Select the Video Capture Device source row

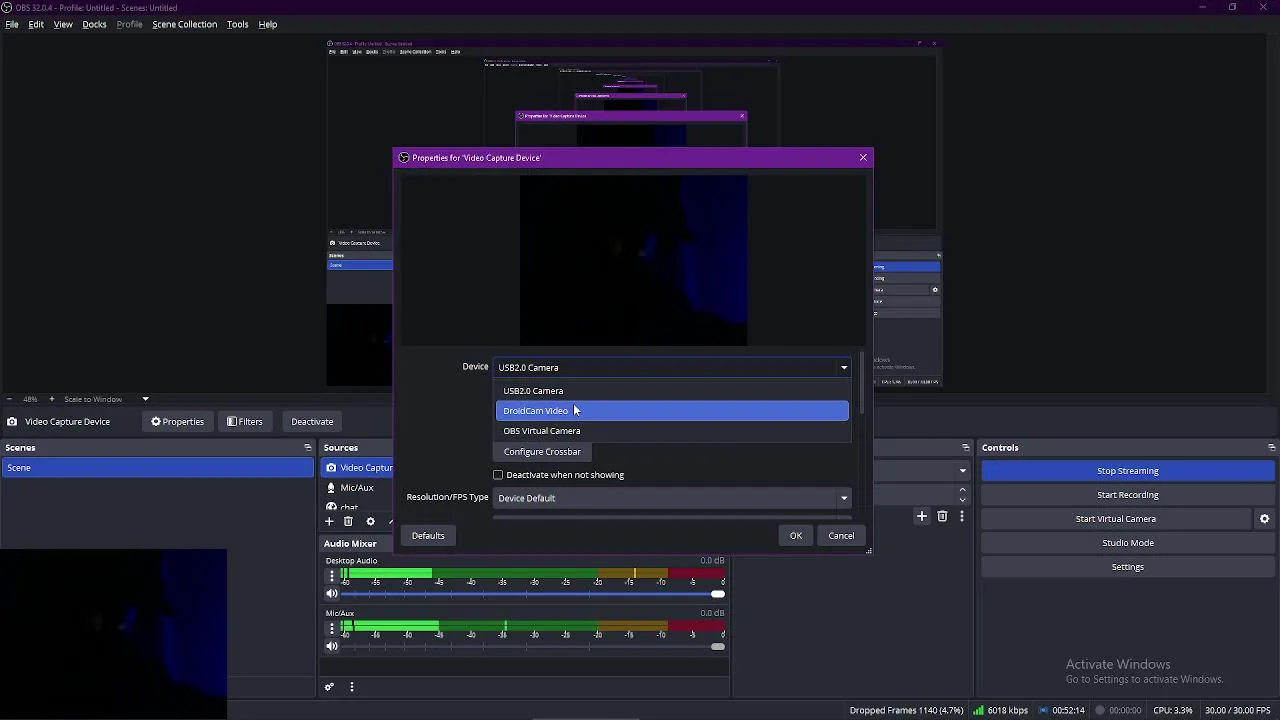[x=358, y=468]
